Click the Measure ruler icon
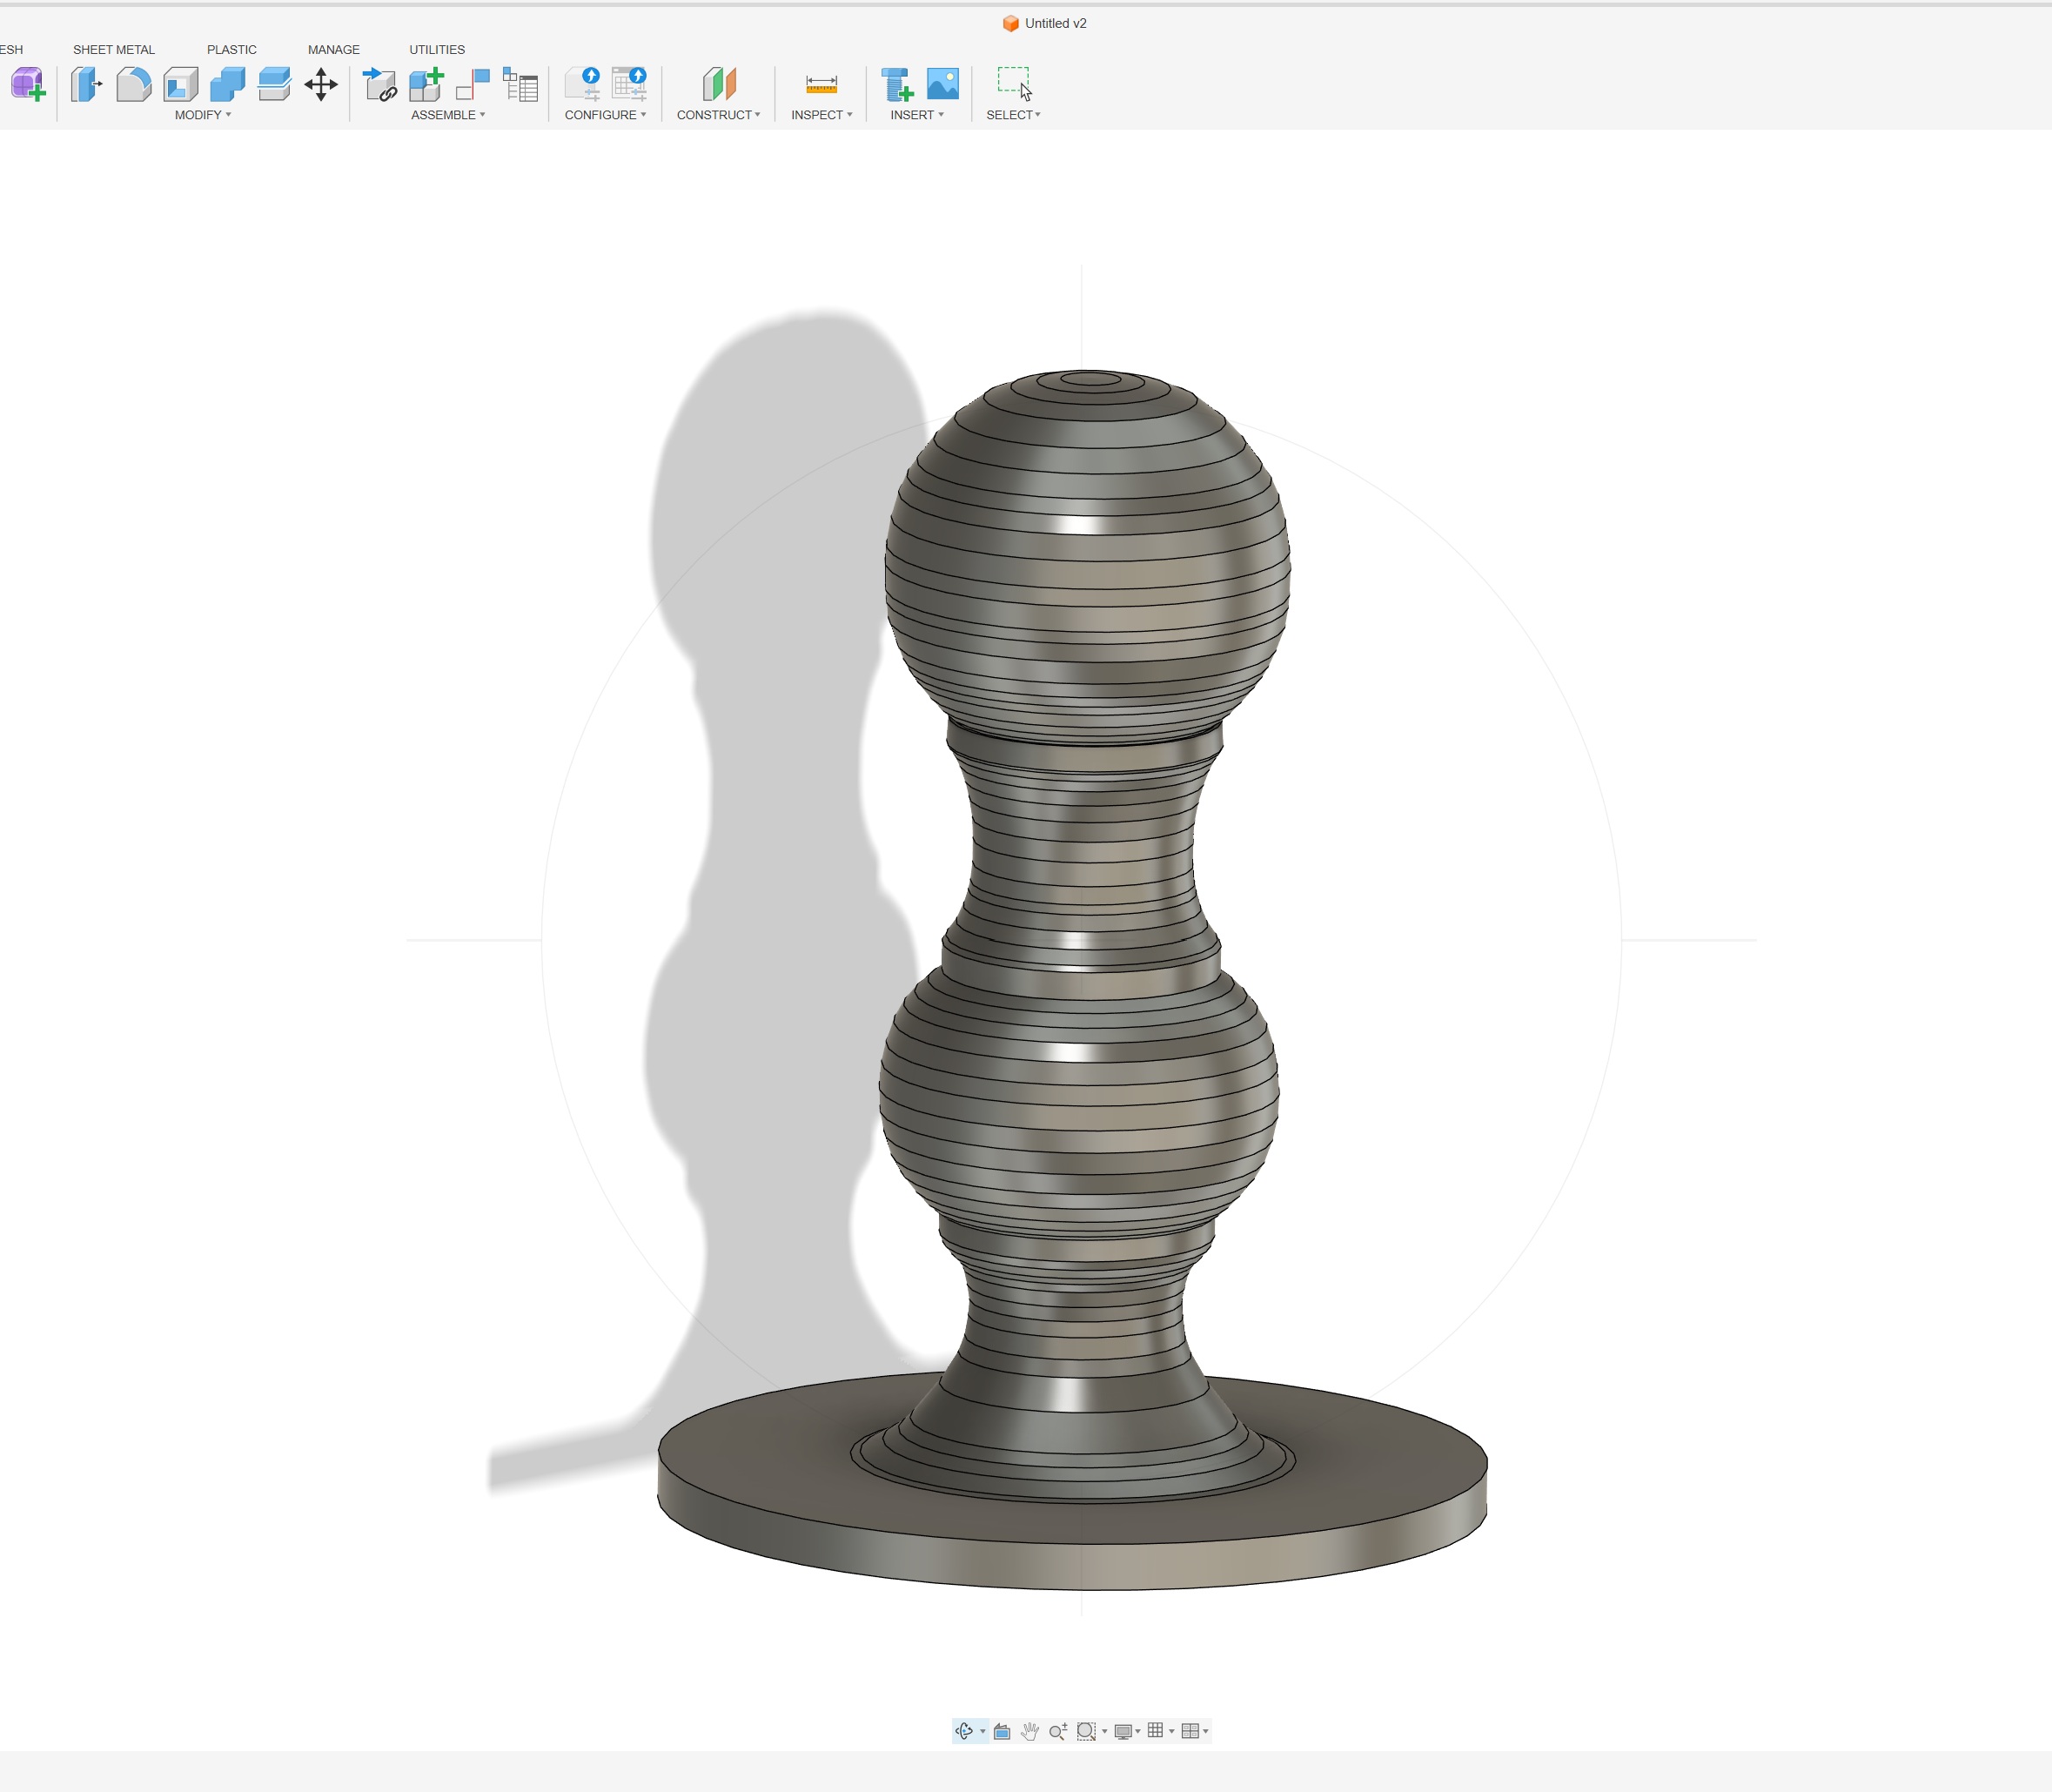Viewport: 2052px width, 1792px height. click(821, 84)
